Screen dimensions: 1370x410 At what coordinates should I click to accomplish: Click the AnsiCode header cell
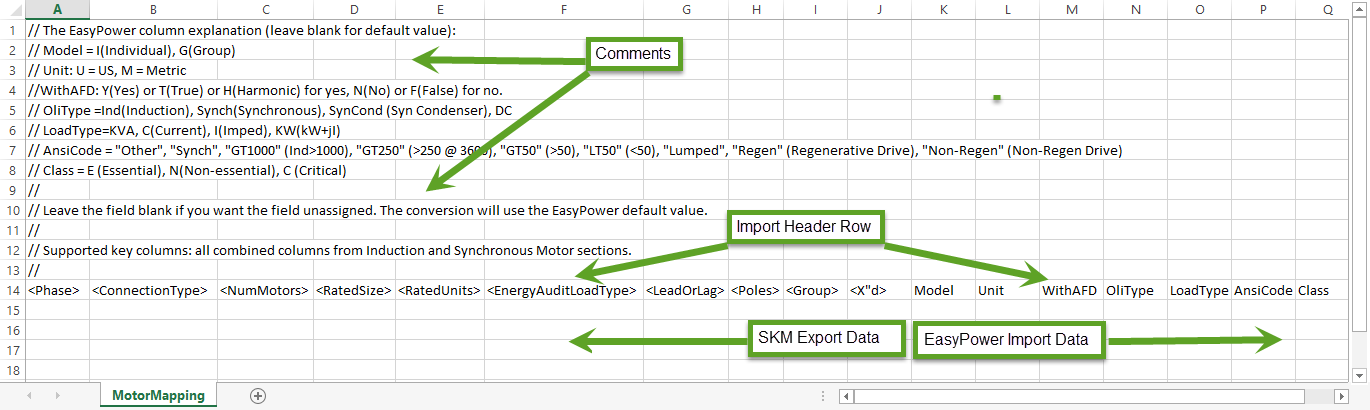click(x=1262, y=290)
